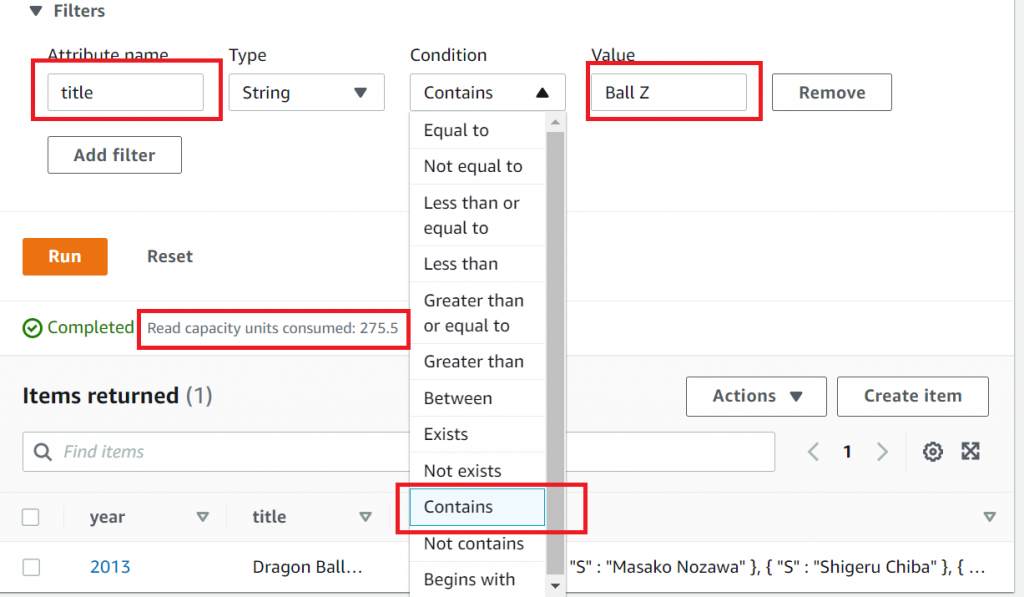Select all items header checkbox

31,517
